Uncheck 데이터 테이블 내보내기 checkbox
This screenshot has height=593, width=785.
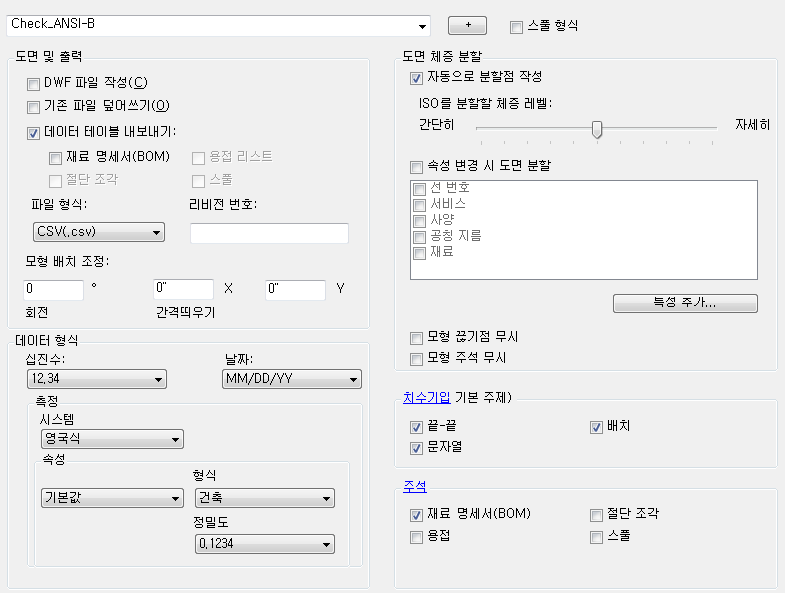(x=34, y=132)
